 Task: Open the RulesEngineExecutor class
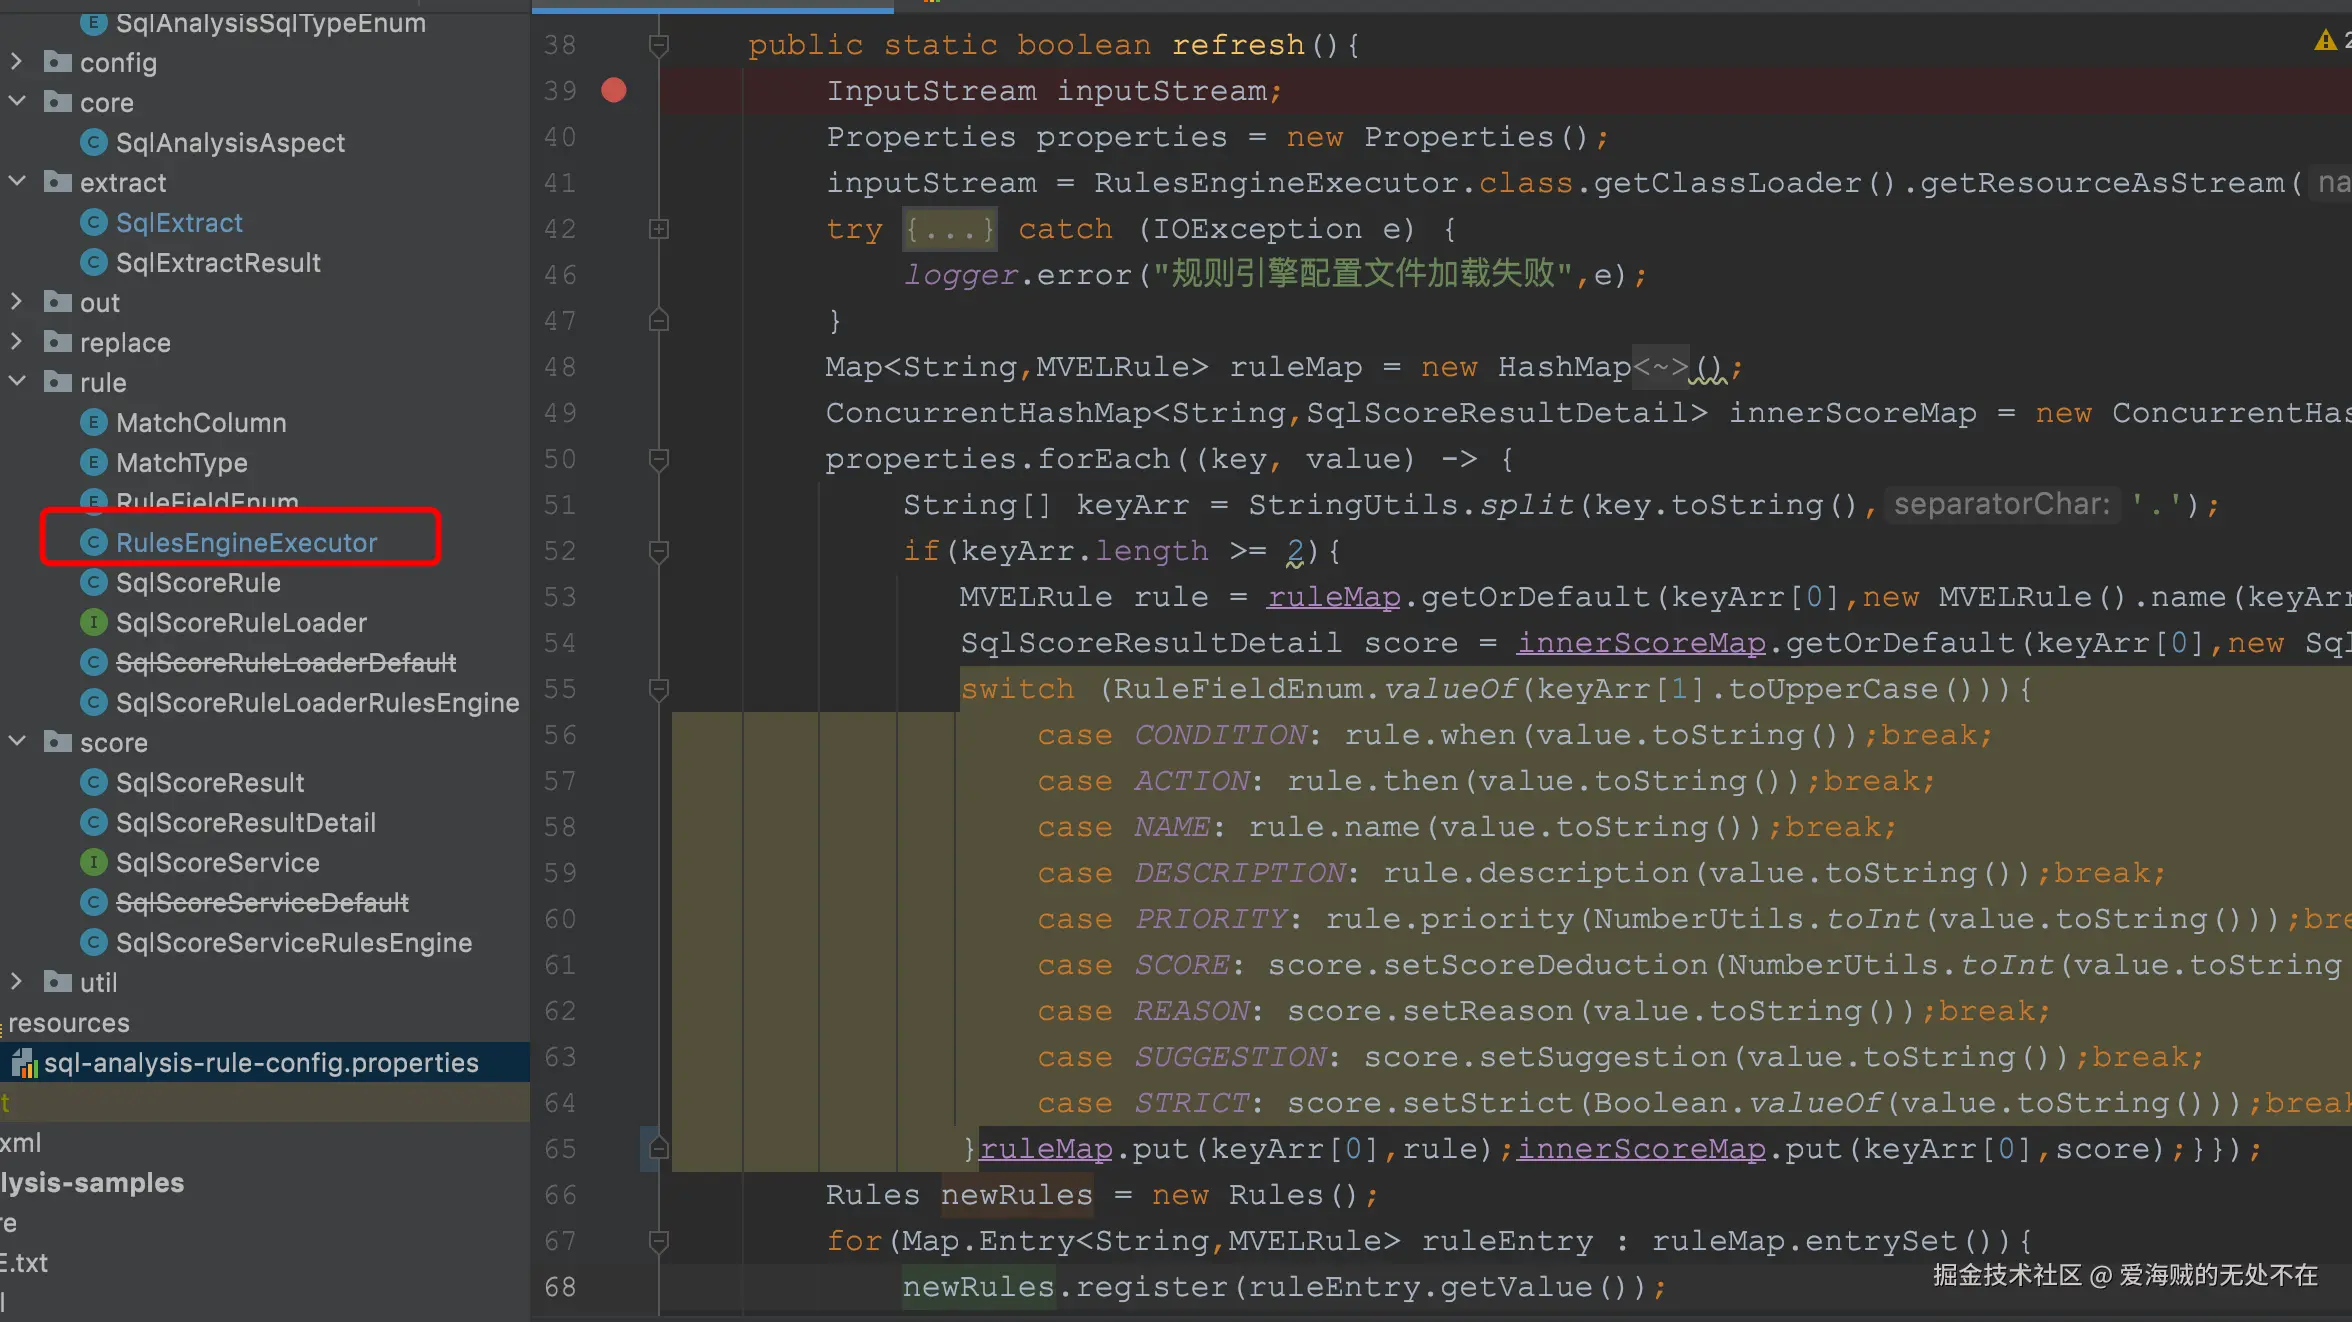point(246,543)
